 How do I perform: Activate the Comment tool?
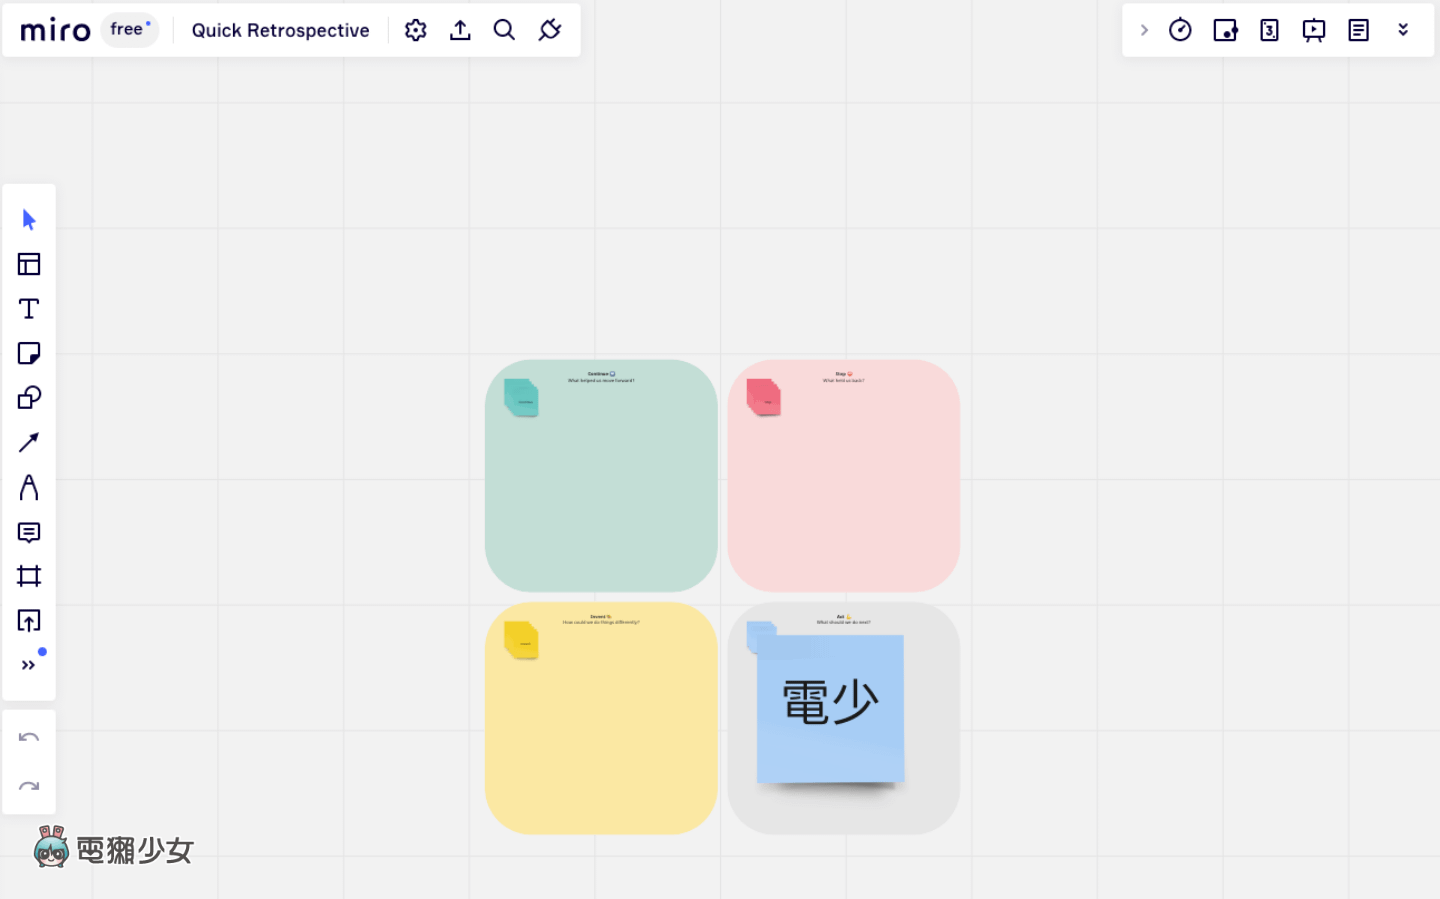click(x=29, y=532)
